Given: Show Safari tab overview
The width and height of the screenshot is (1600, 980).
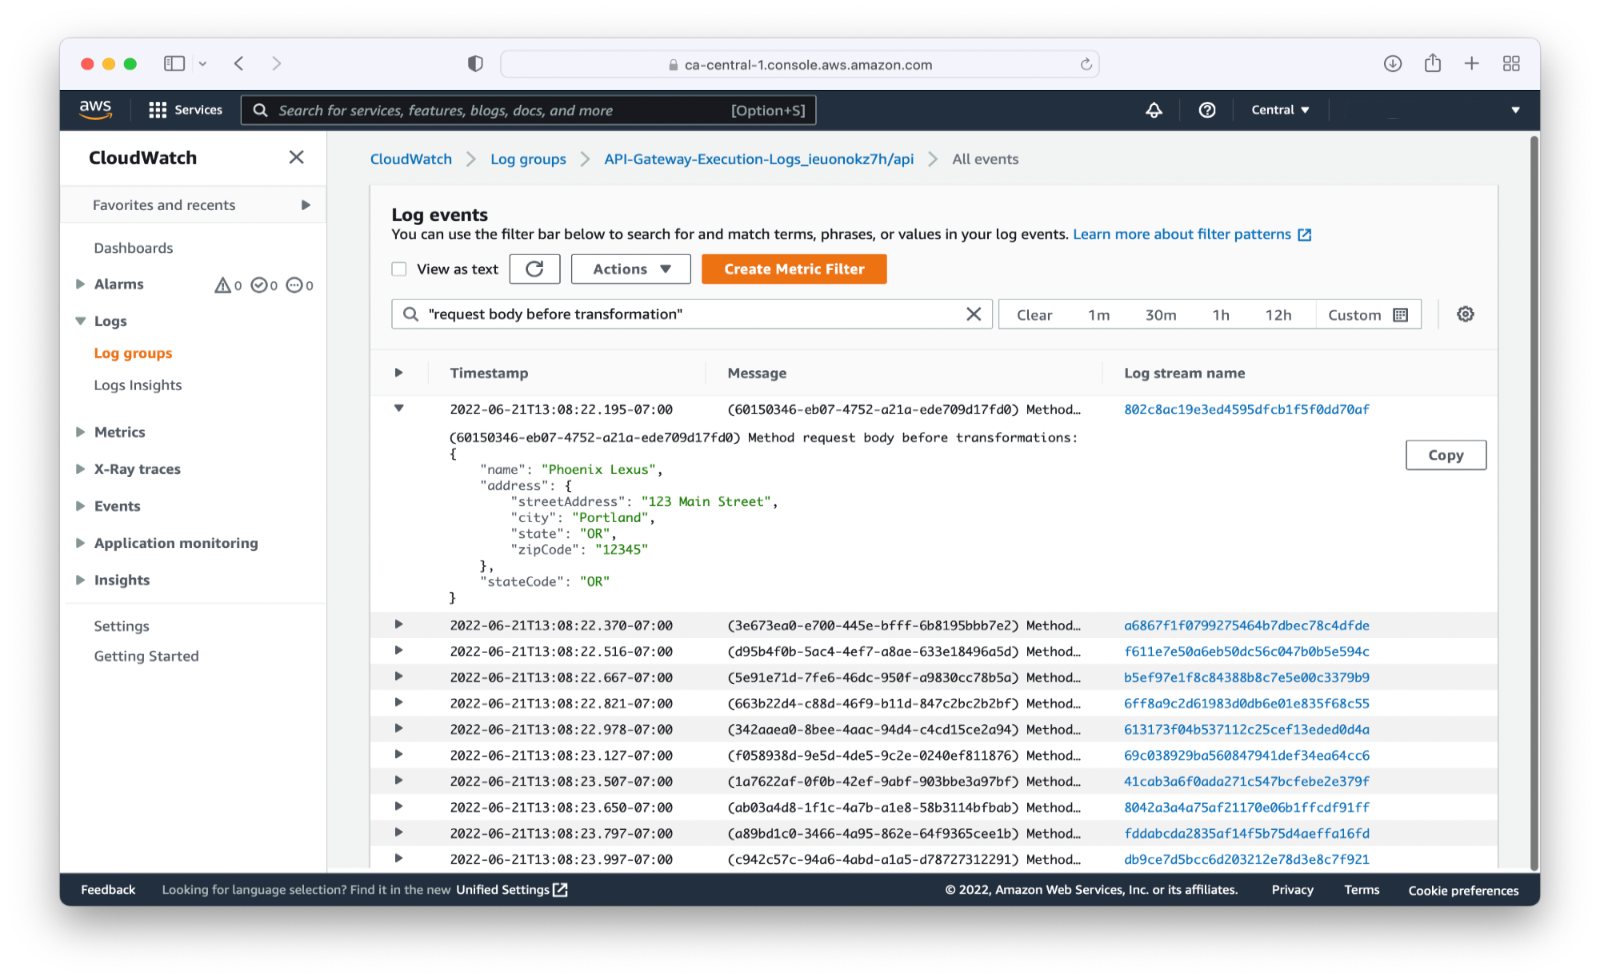Looking at the screenshot, I should pos(1511,63).
